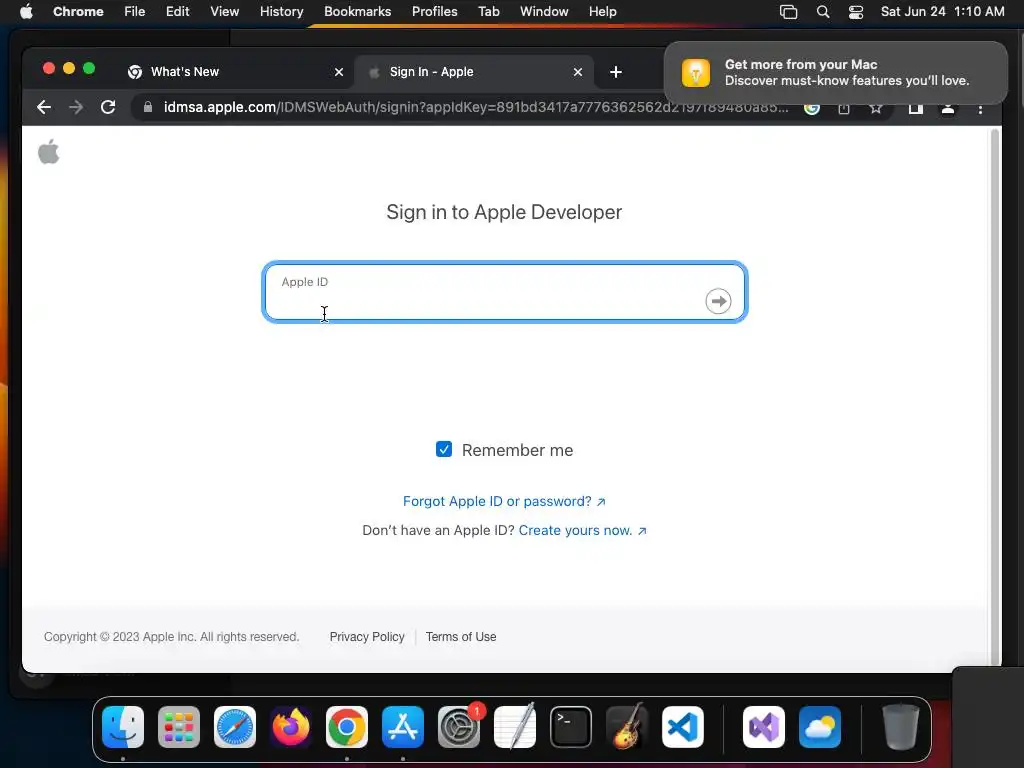Viewport: 1024px width, 768px height.
Task: Open System Settings from the Dock
Action: tap(459, 727)
